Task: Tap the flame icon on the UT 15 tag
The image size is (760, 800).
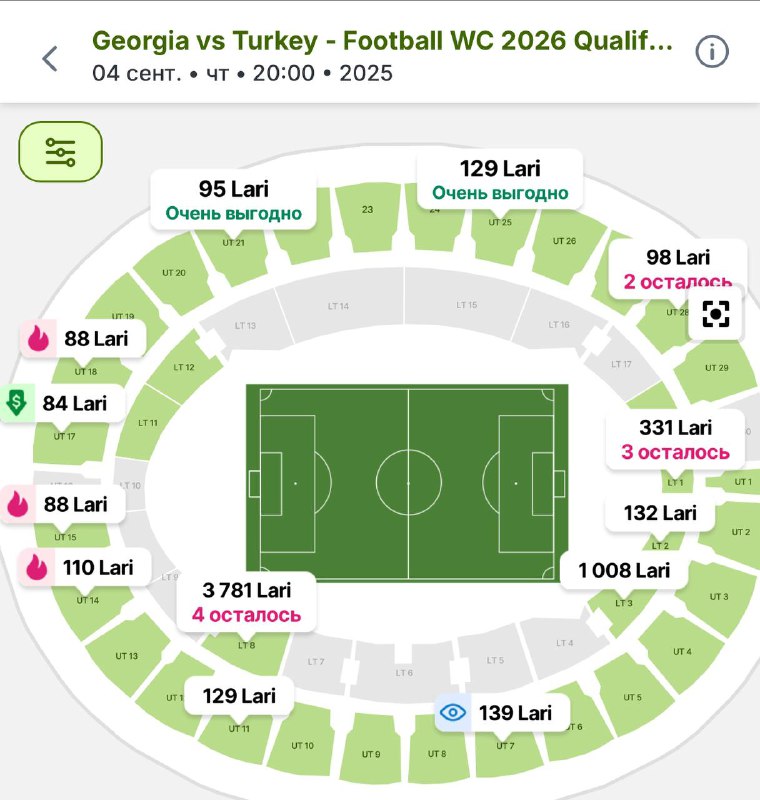Action: 18,504
